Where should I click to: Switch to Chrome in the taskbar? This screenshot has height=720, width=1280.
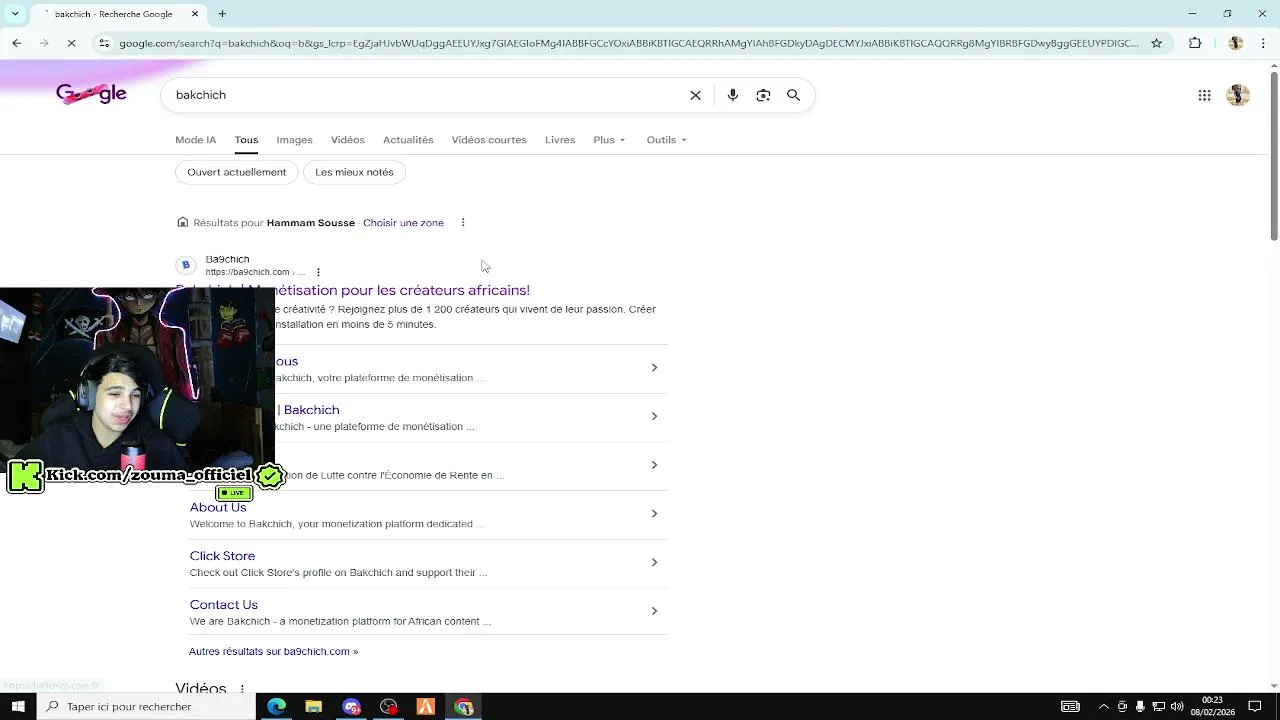click(464, 707)
